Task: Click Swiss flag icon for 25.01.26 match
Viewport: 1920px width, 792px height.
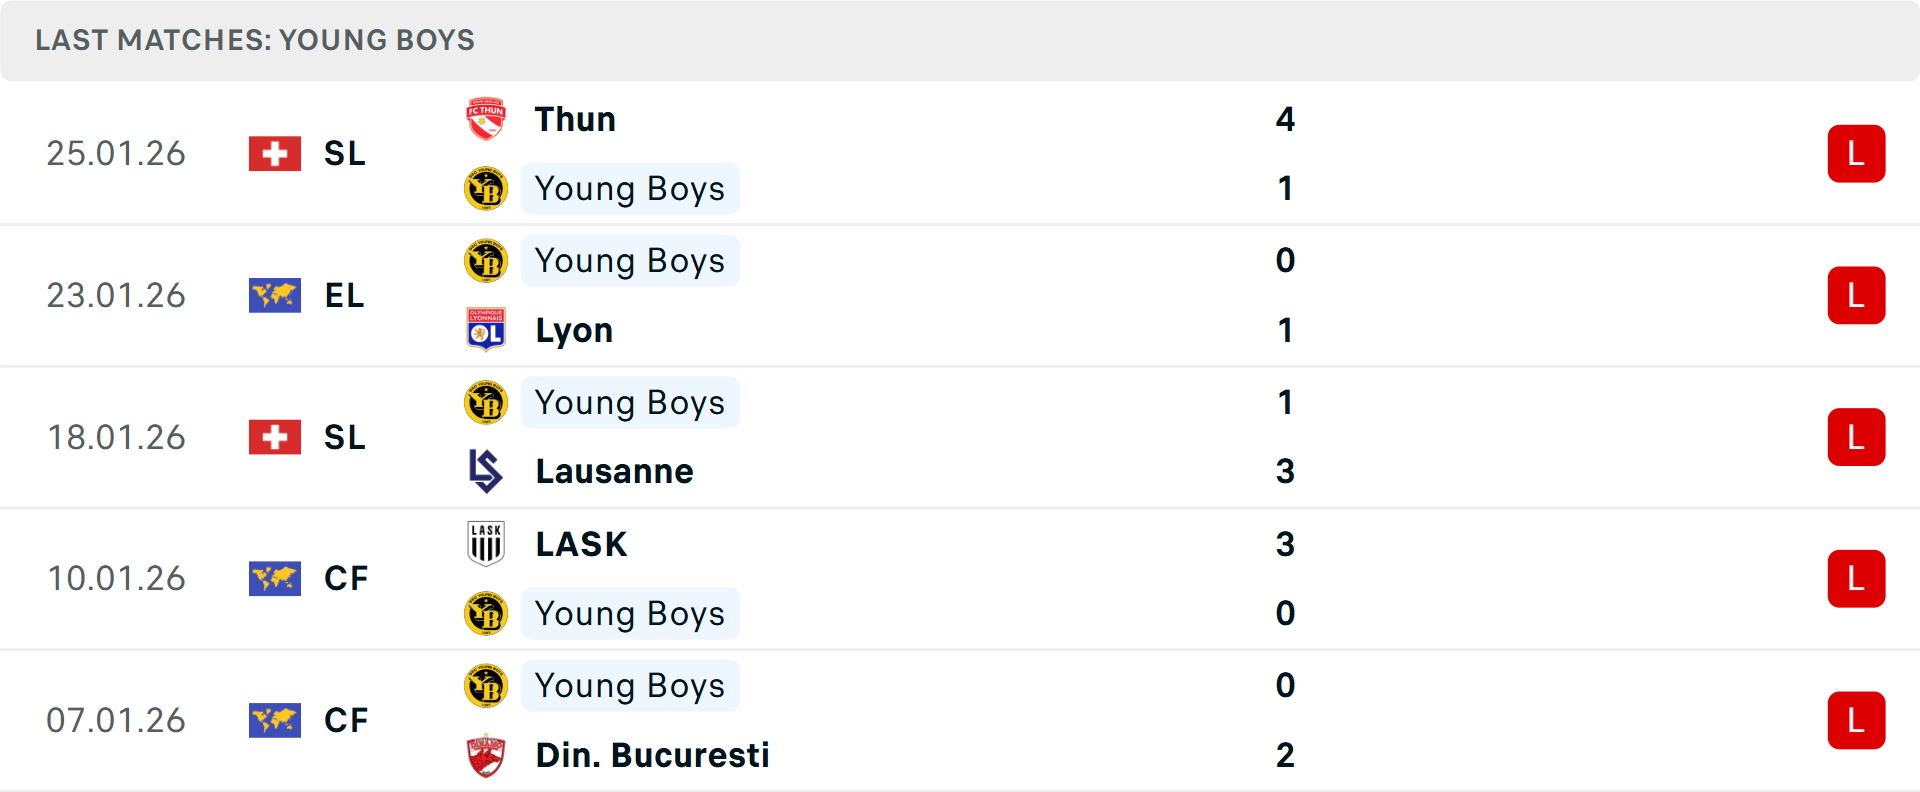Action: (x=275, y=154)
